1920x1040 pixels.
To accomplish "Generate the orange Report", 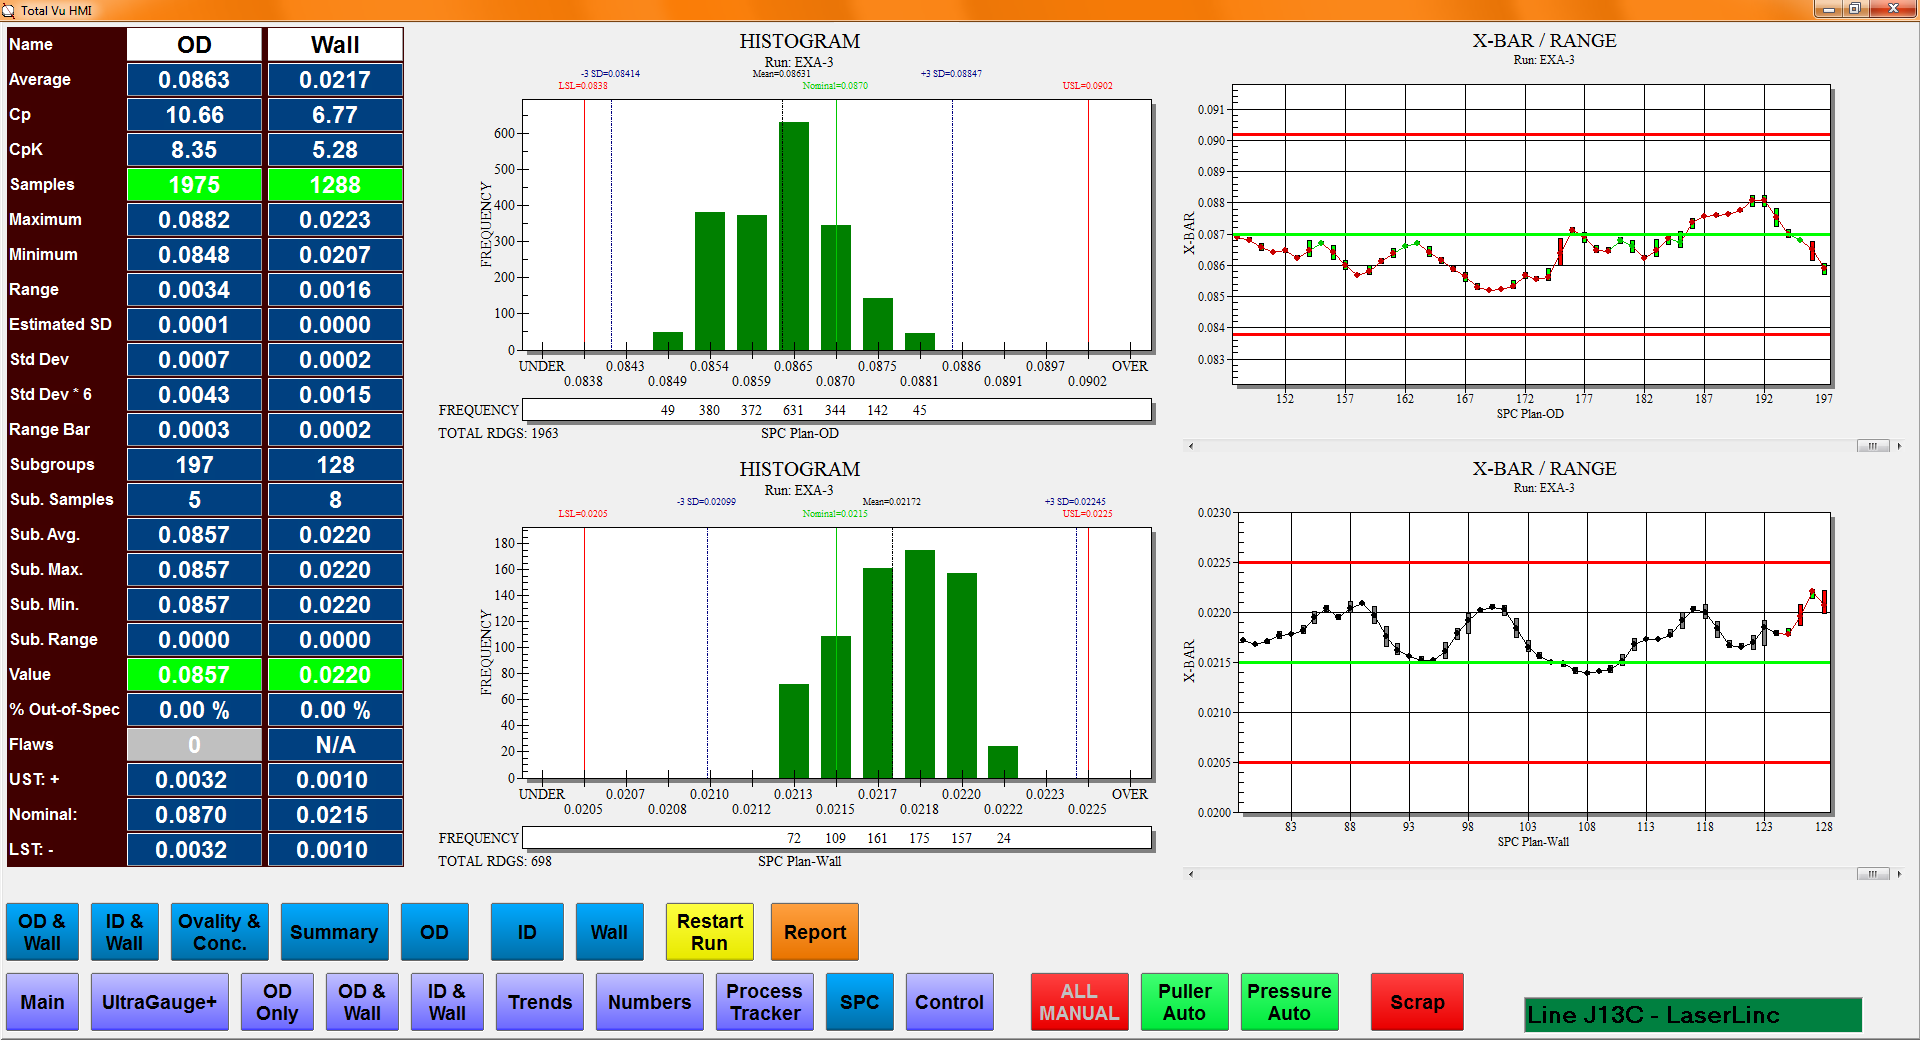I will 814,932.
